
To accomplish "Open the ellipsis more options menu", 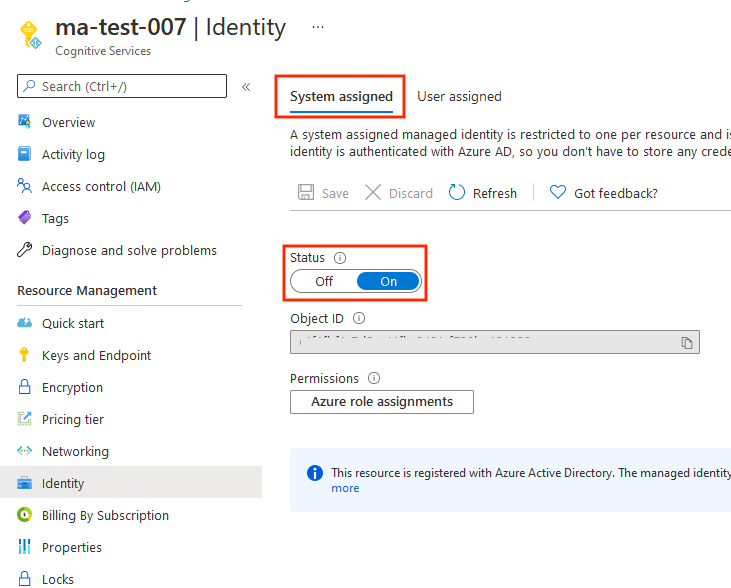I will [x=318, y=27].
